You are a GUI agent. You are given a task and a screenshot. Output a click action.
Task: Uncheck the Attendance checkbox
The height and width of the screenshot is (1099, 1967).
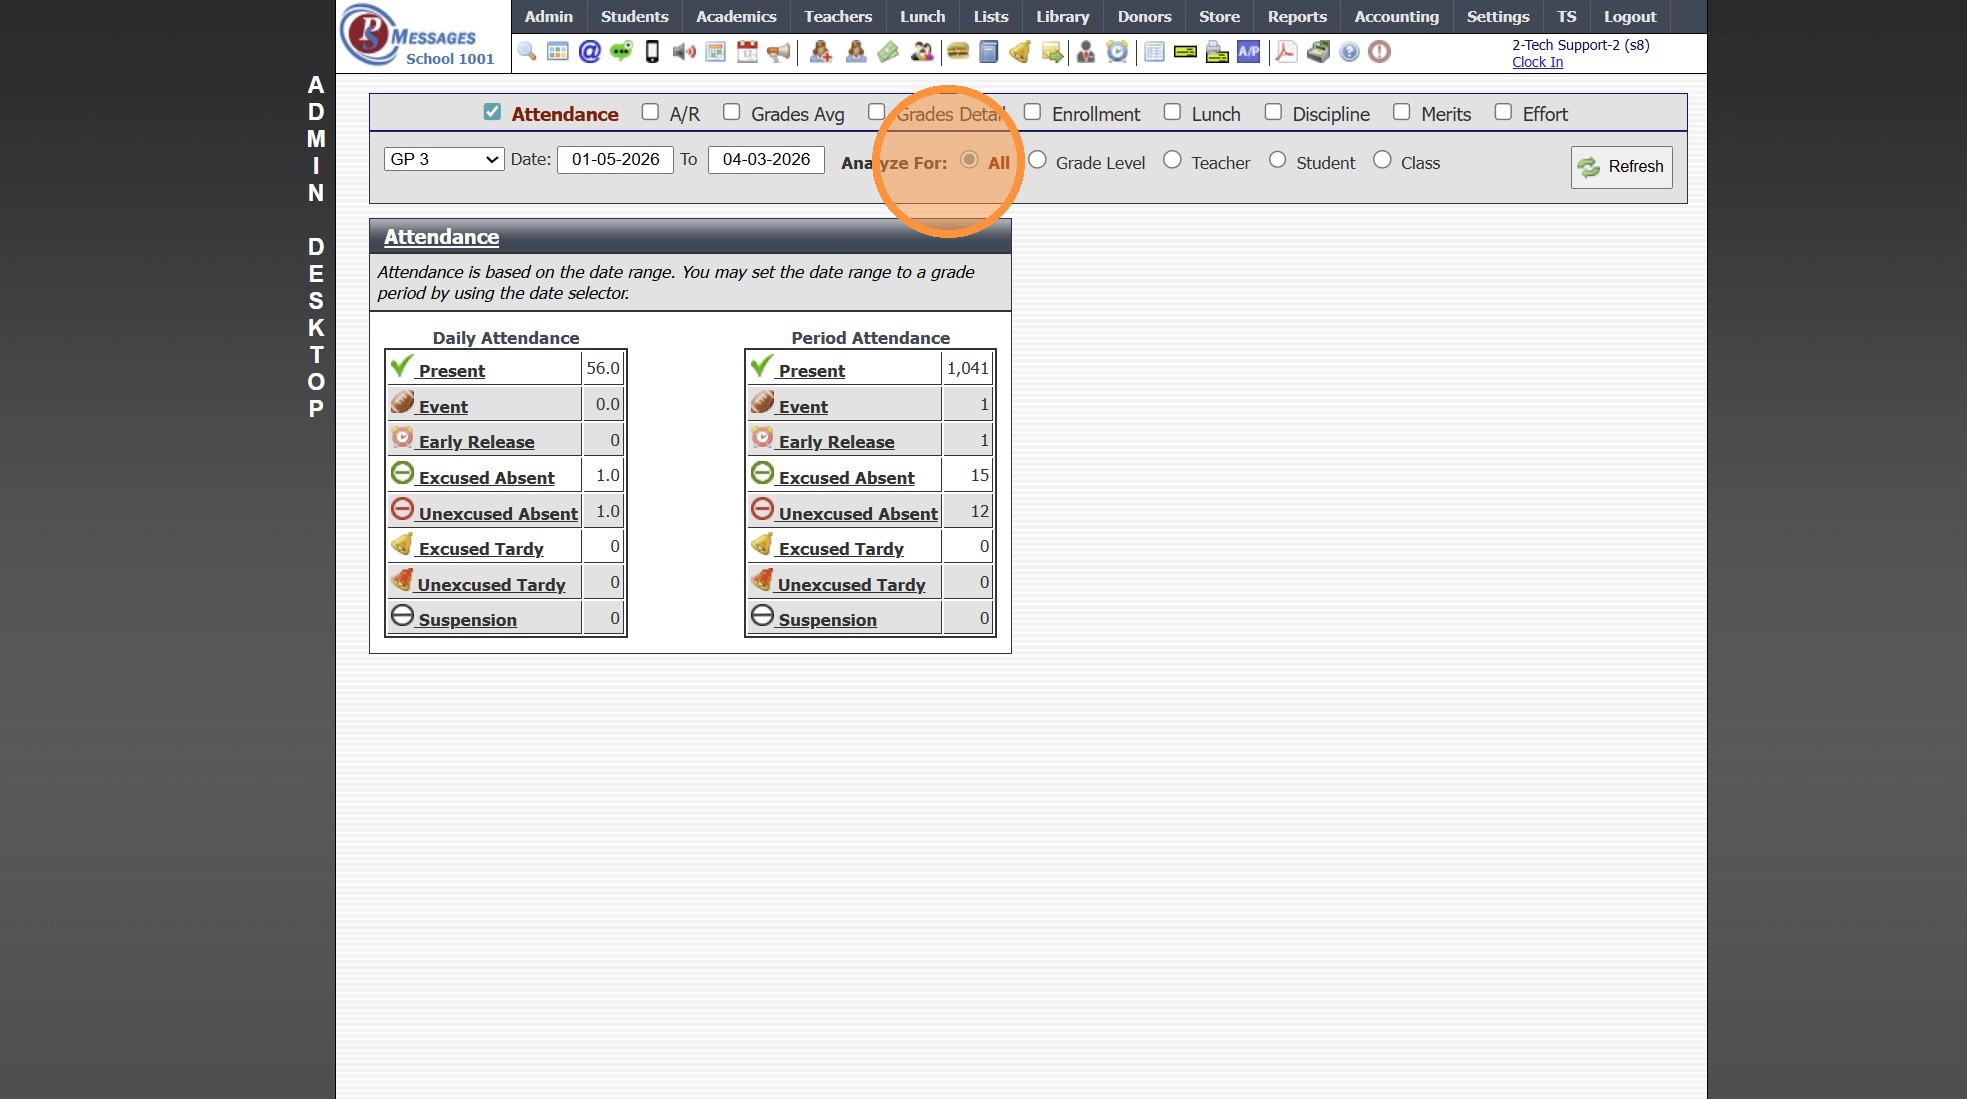pyautogui.click(x=492, y=112)
